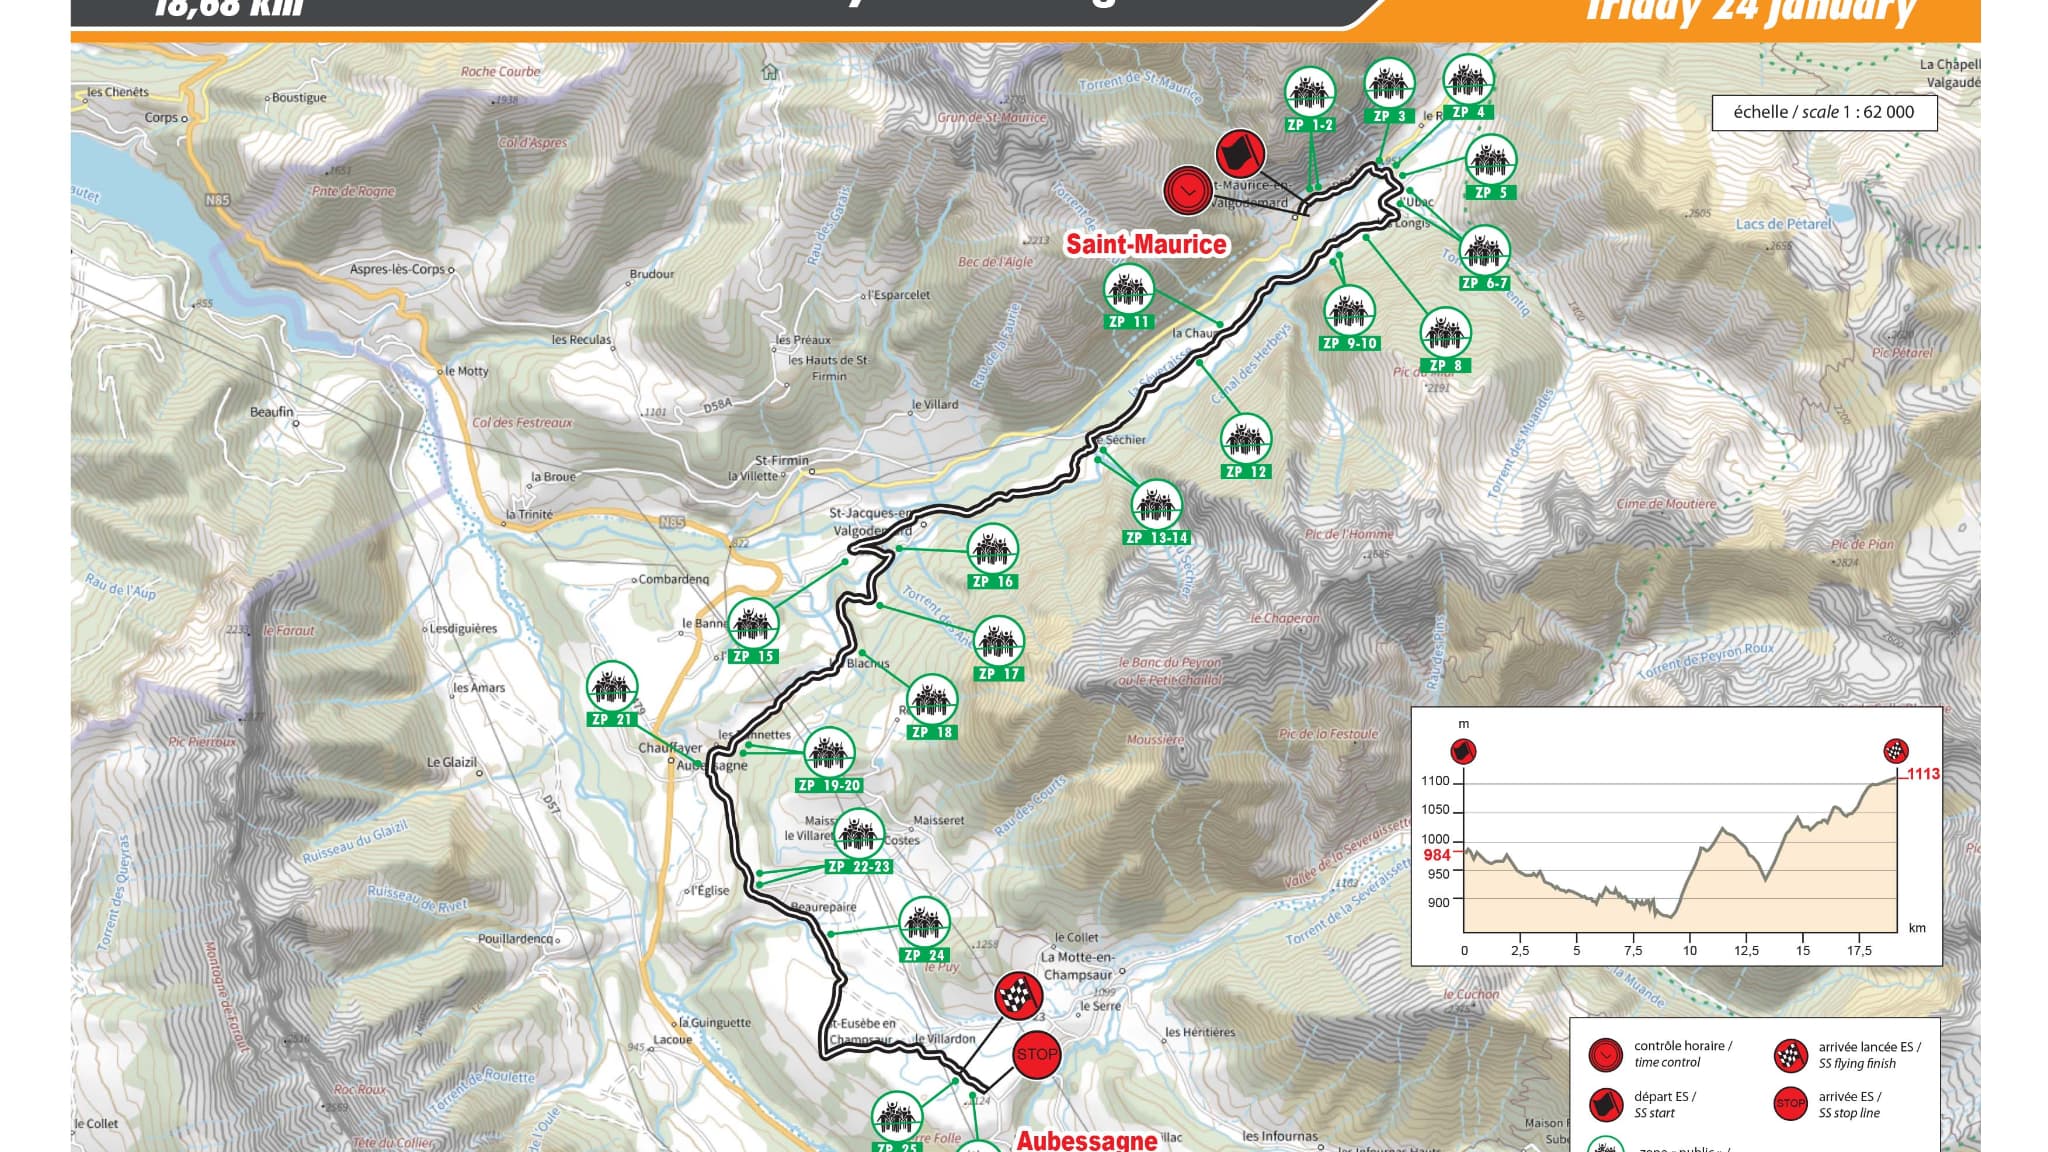Screen dimensions: 2048x1152
Task: Click the Pic de l'Homme label
Action: (x=1349, y=535)
